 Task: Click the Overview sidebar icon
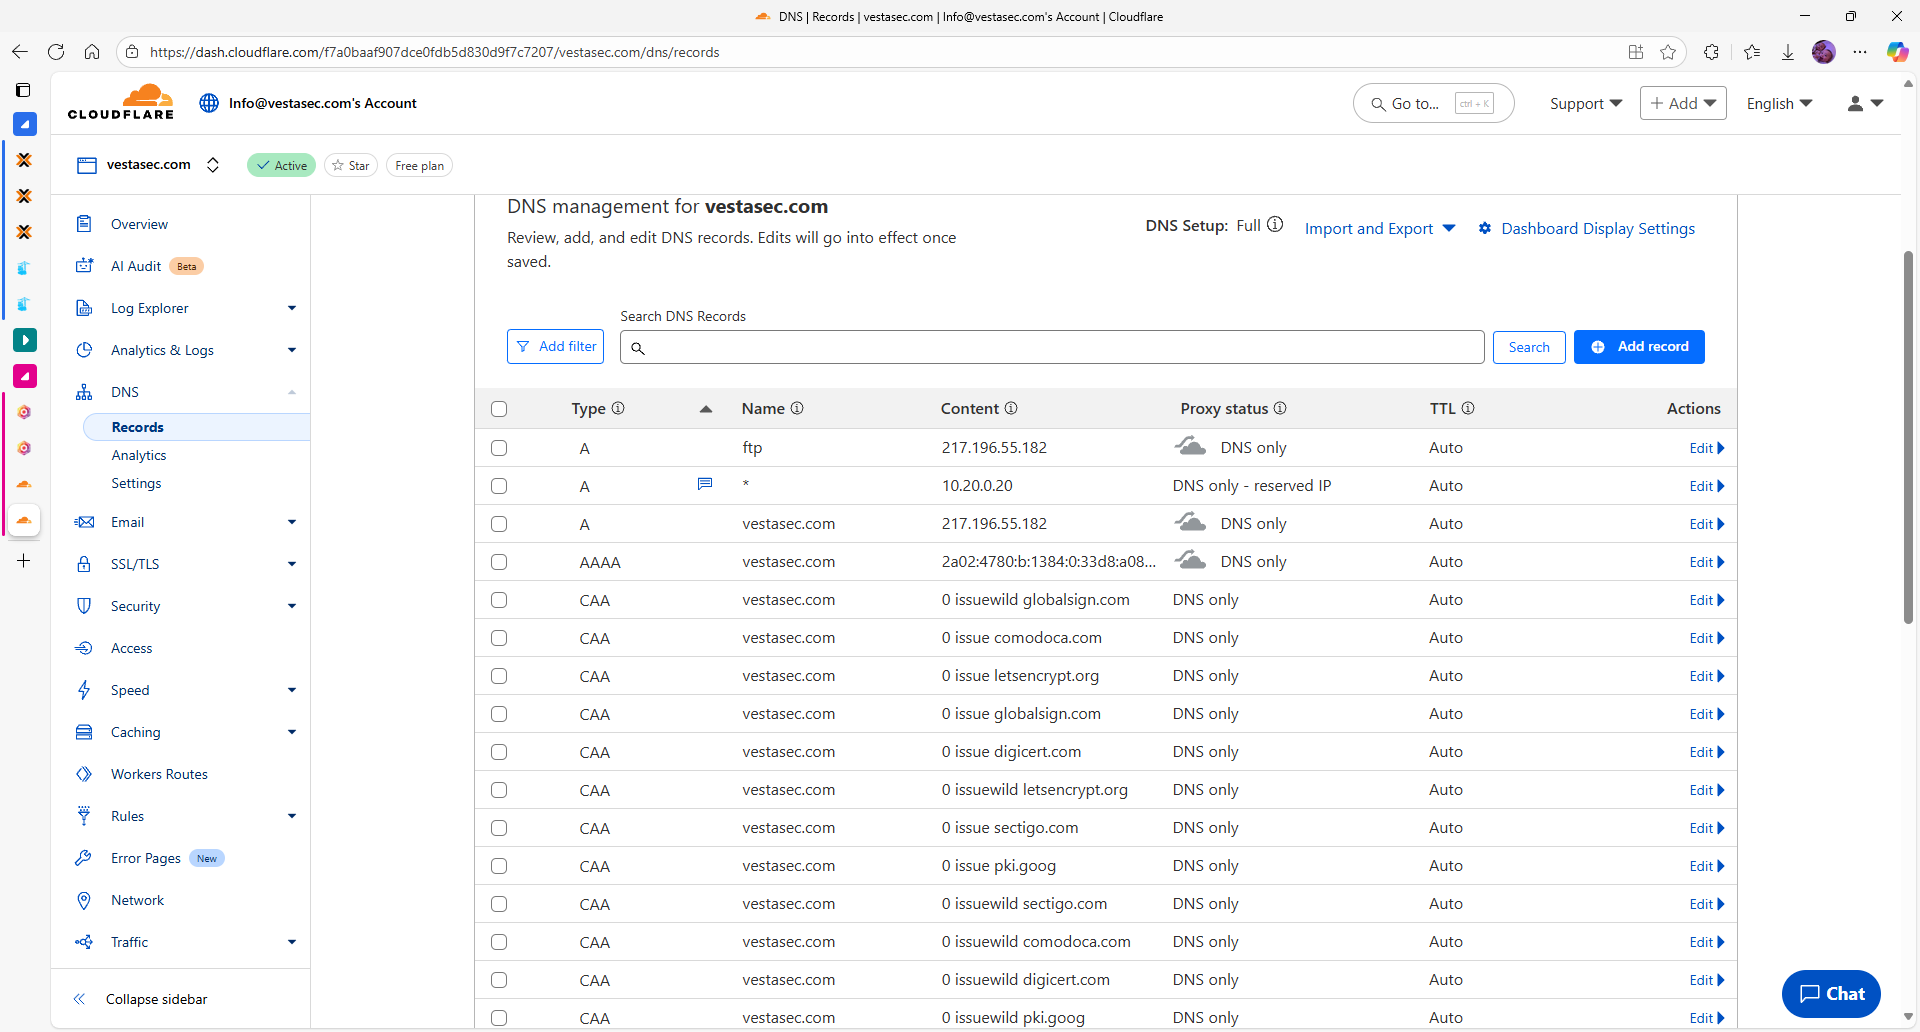[x=84, y=224]
